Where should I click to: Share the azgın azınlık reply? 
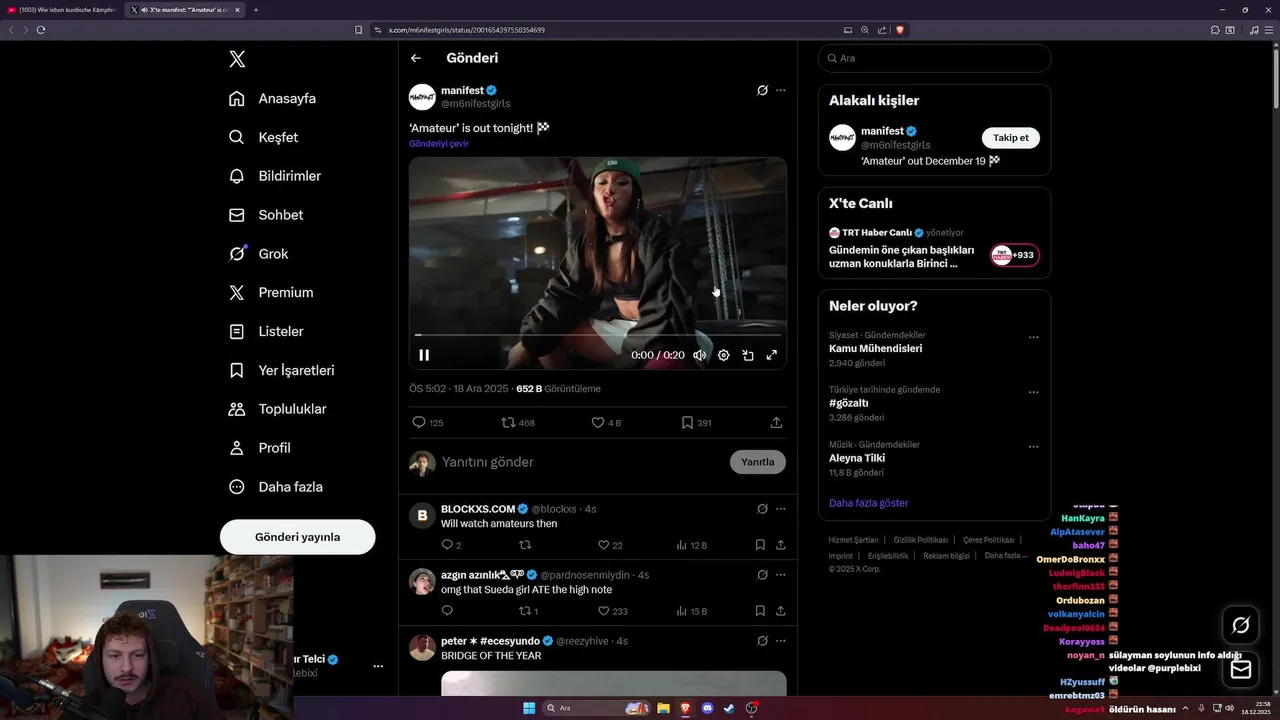click(781, 611)
